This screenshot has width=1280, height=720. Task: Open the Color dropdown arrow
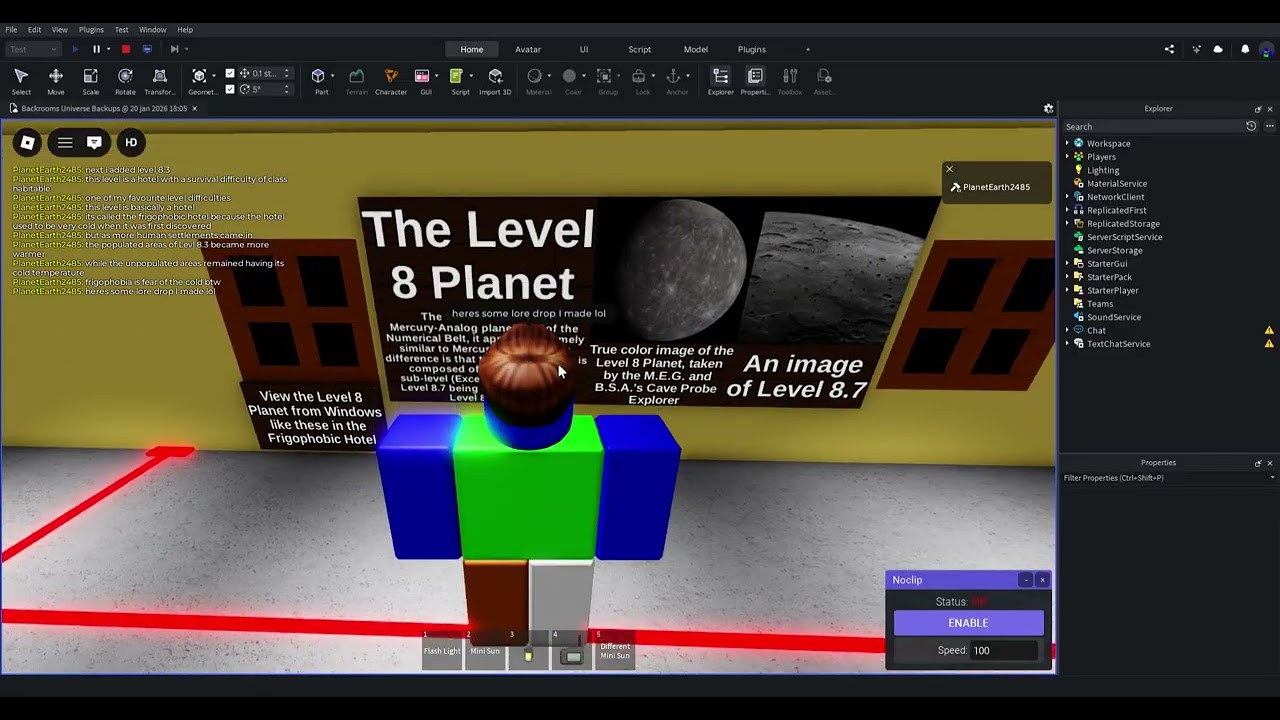584,76
